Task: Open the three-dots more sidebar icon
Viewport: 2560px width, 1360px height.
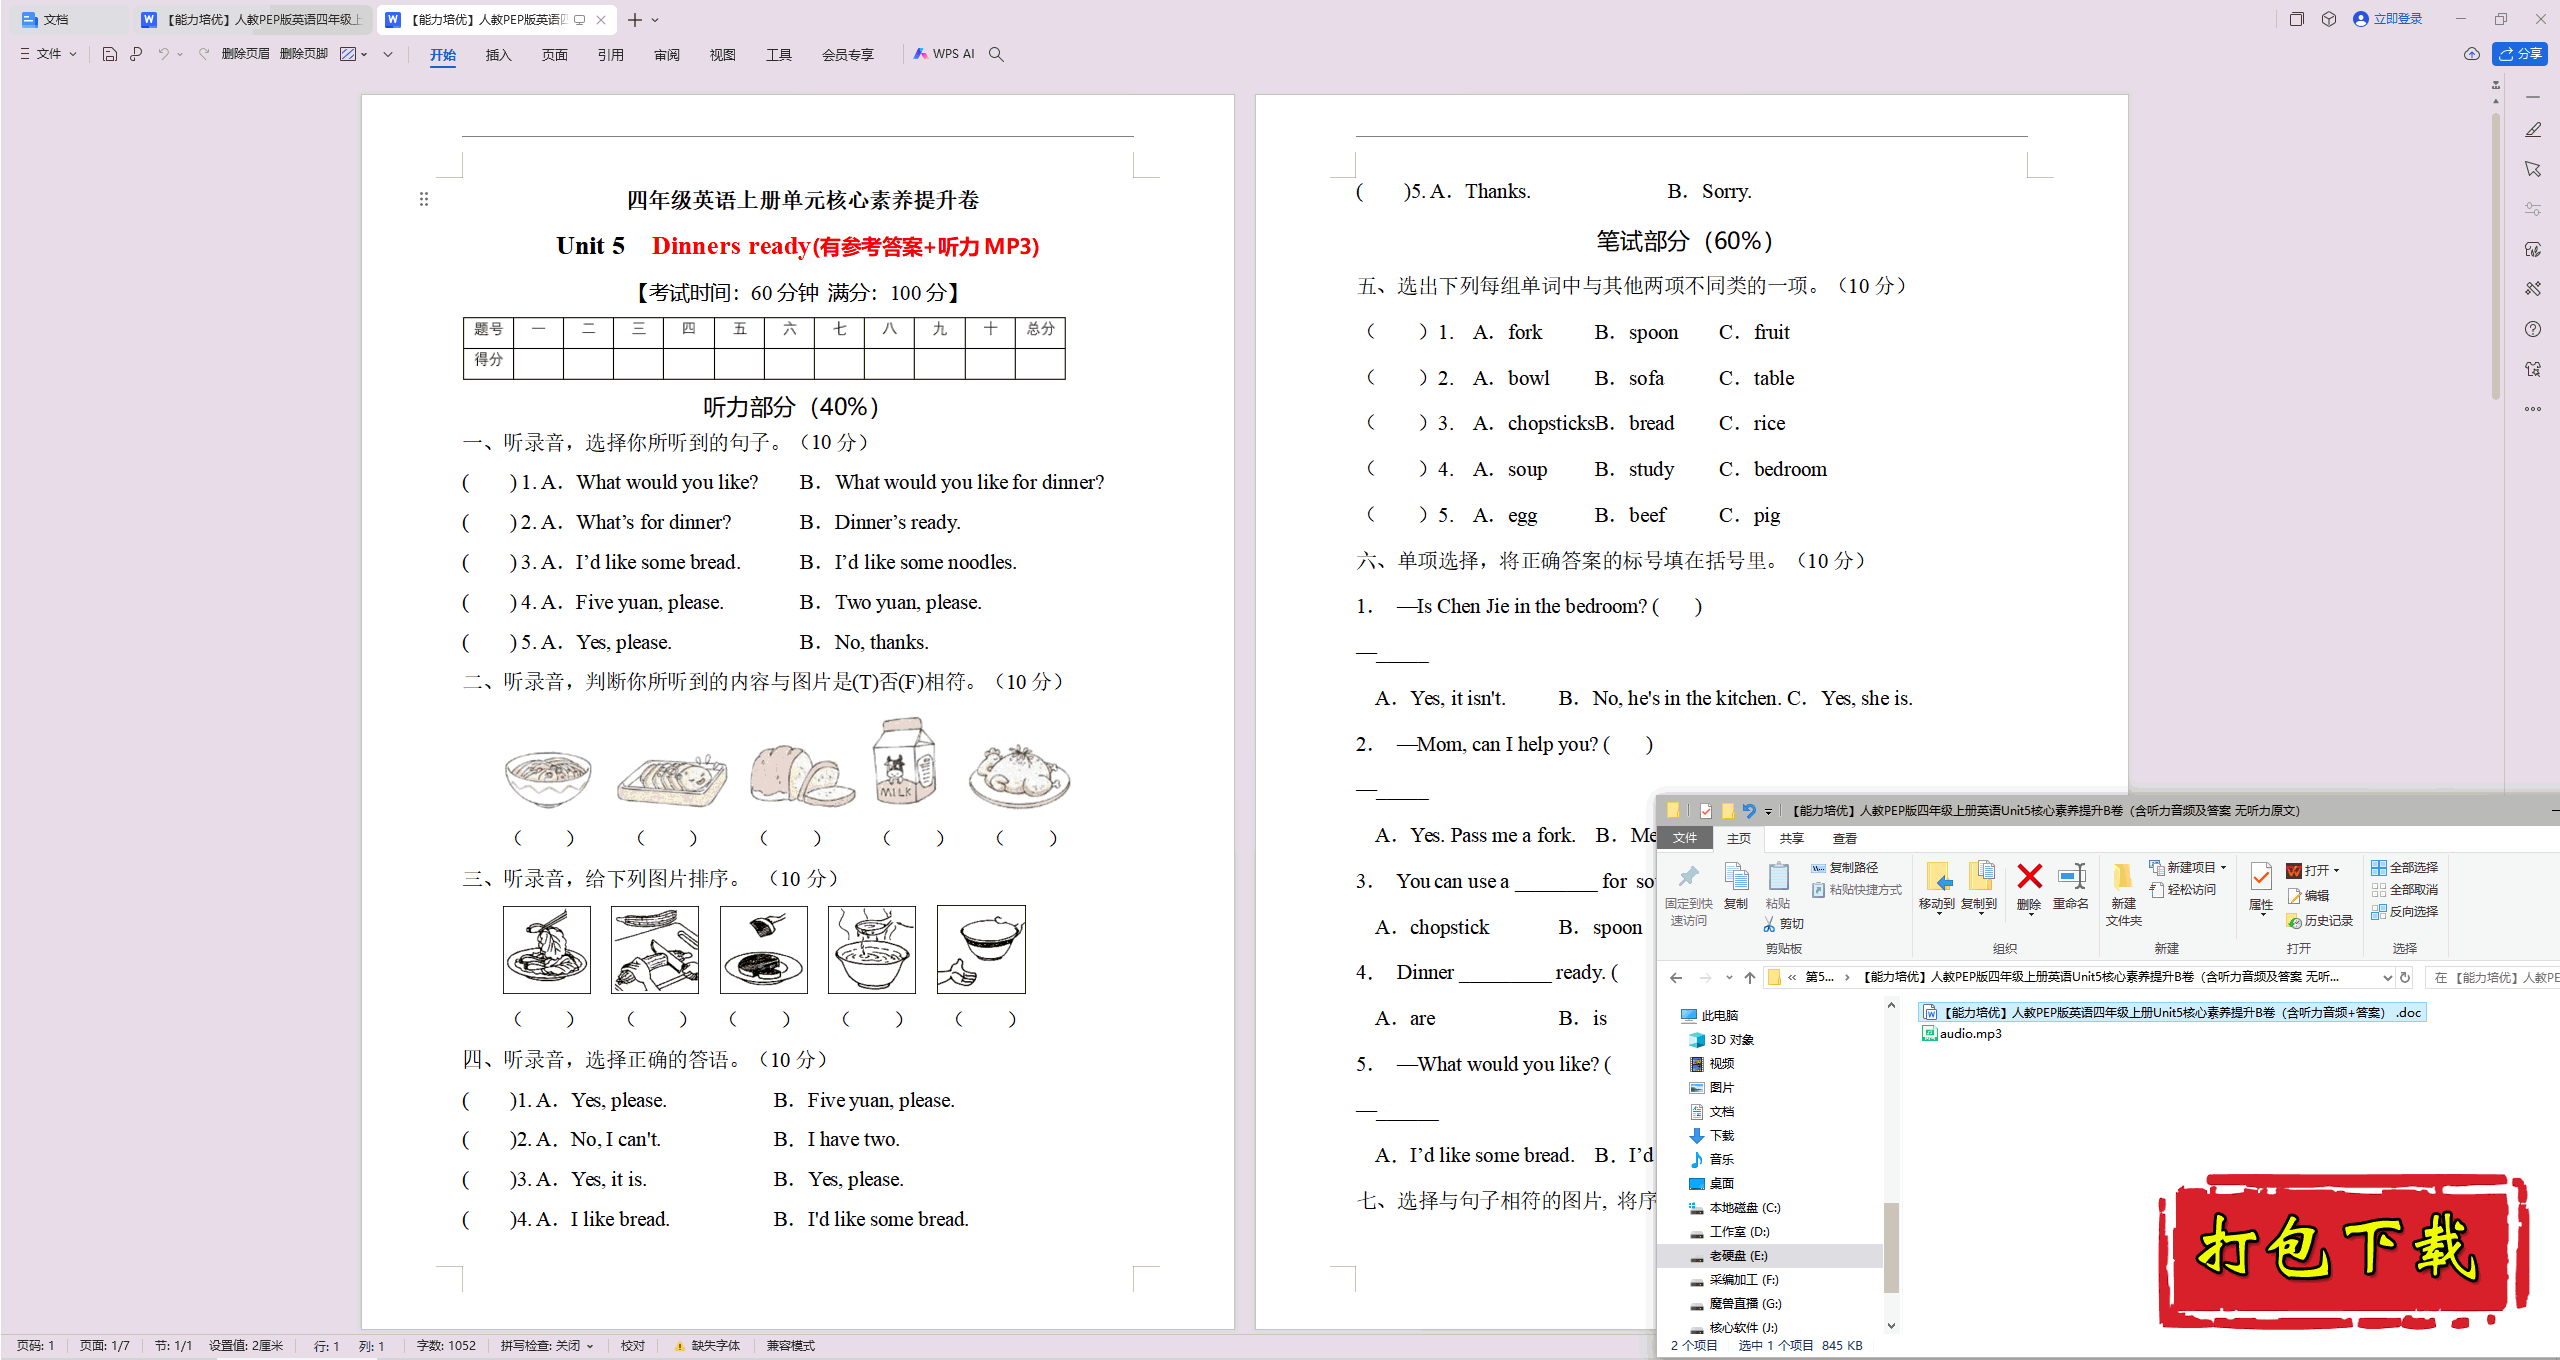Action: pos(2533,409)
